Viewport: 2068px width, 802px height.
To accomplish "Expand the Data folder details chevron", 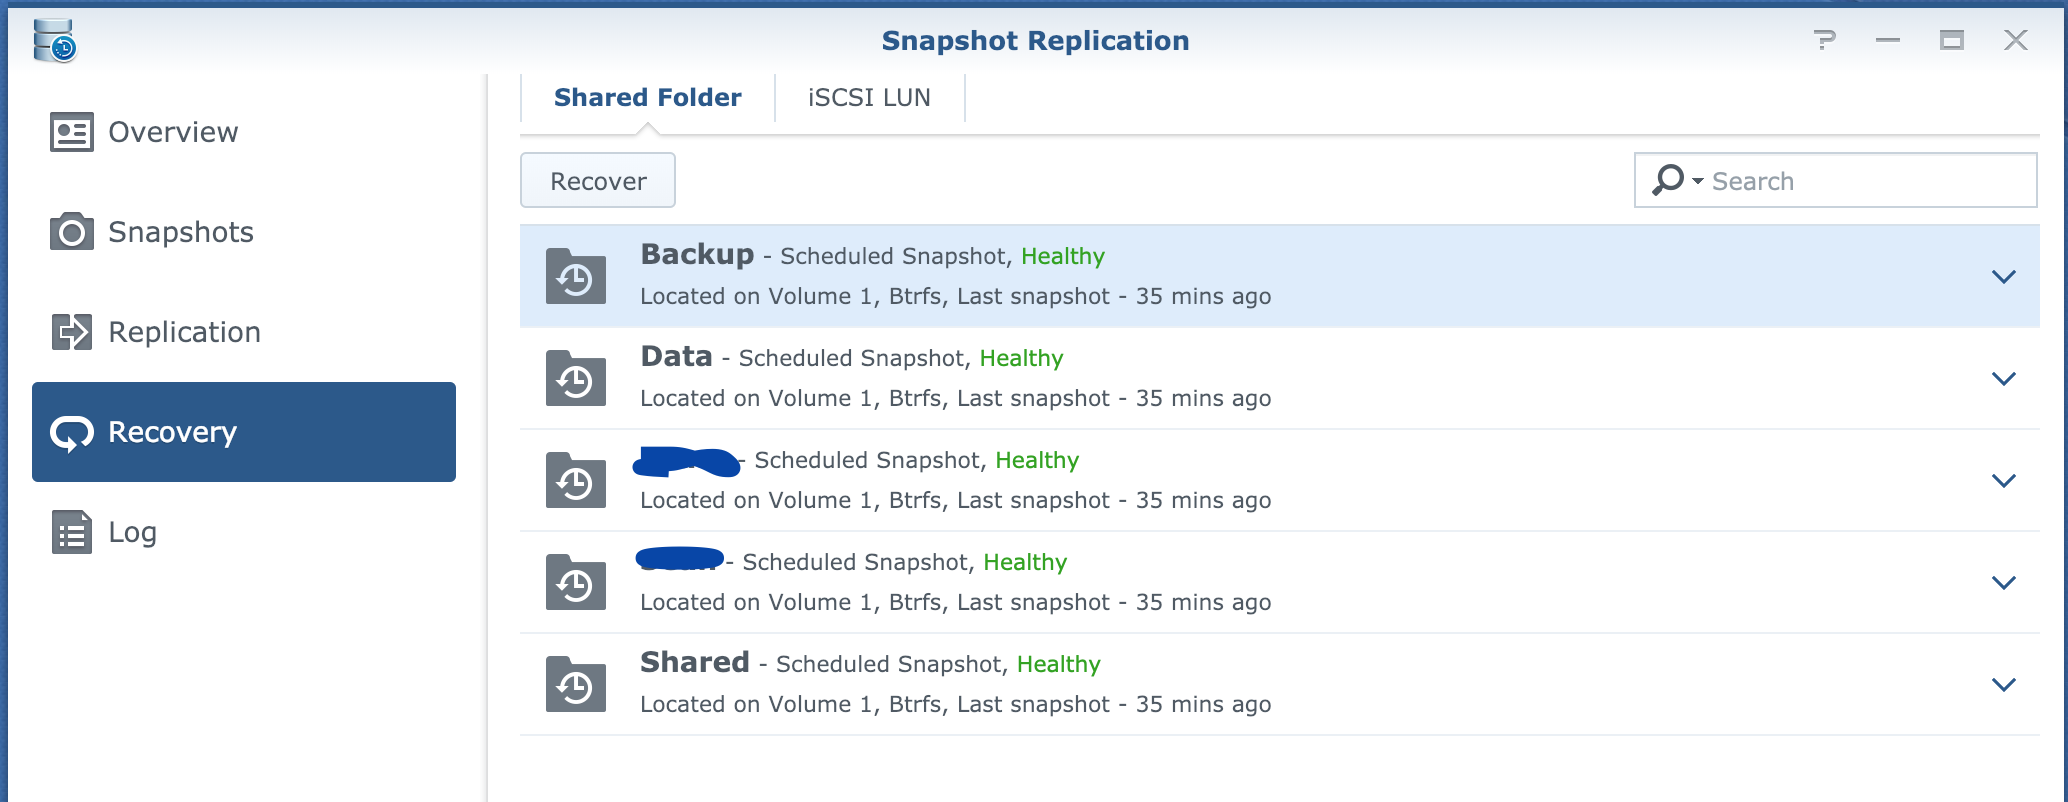I will point(2003,379).
